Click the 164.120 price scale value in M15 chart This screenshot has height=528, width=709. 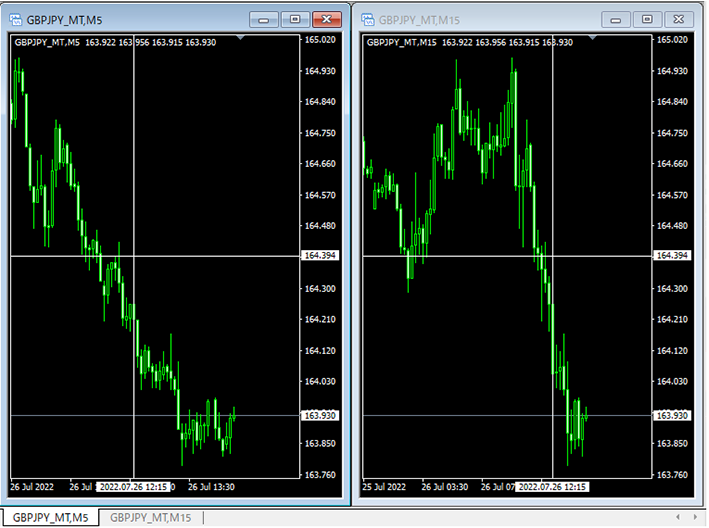pyautogui.click(x=672, y=350)
